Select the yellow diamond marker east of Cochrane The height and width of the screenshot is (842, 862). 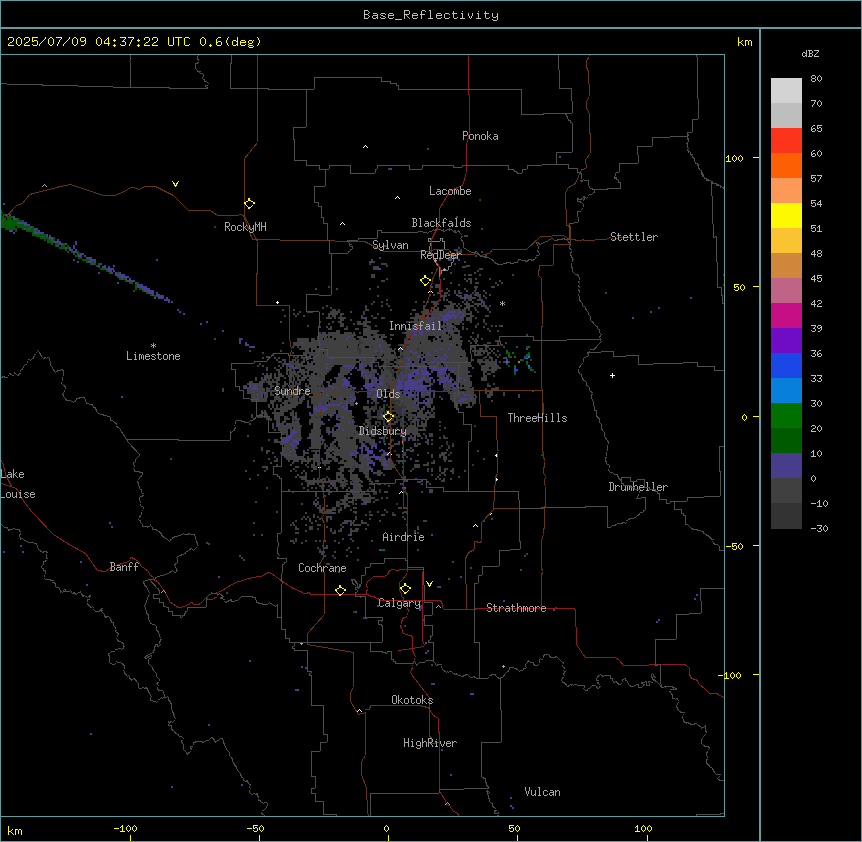coord(340,590)
